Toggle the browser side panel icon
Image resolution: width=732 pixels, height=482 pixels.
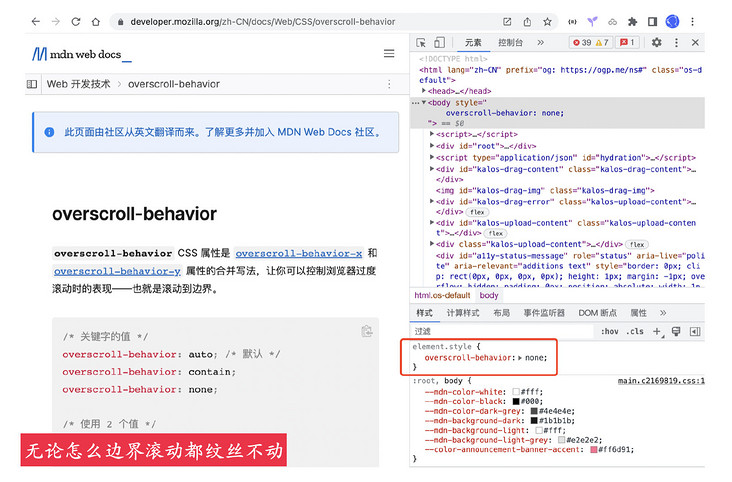652,21
